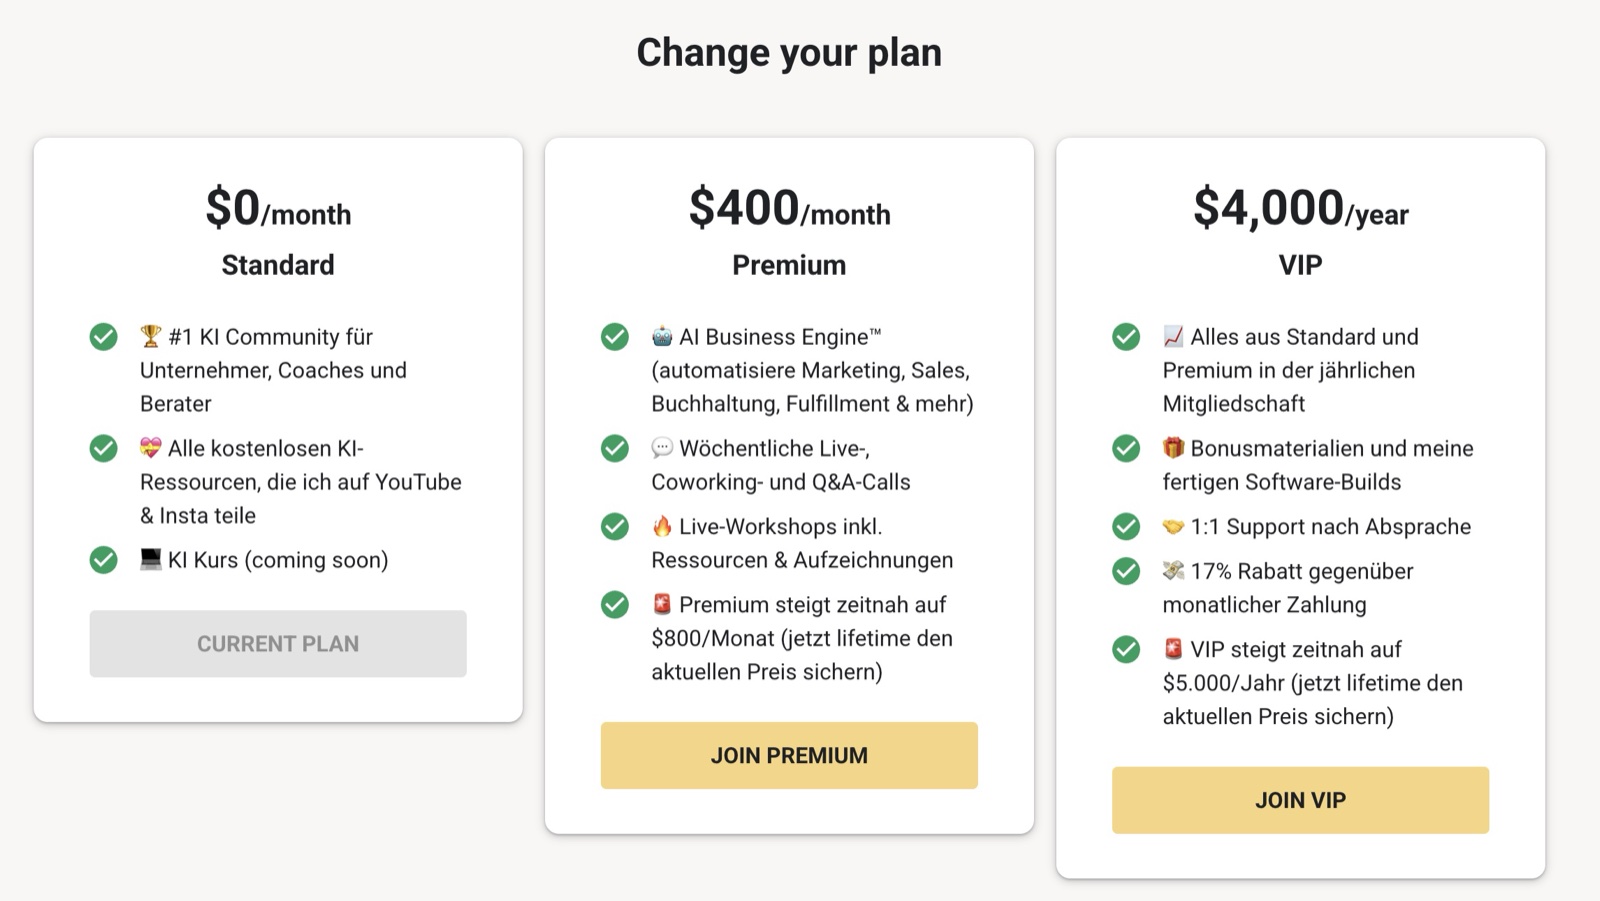This screenshot has width=1600, height=901.
Task: Click the speech bubble emoji beside Wöchentliche Live-
Action: [x=662, y=448]
